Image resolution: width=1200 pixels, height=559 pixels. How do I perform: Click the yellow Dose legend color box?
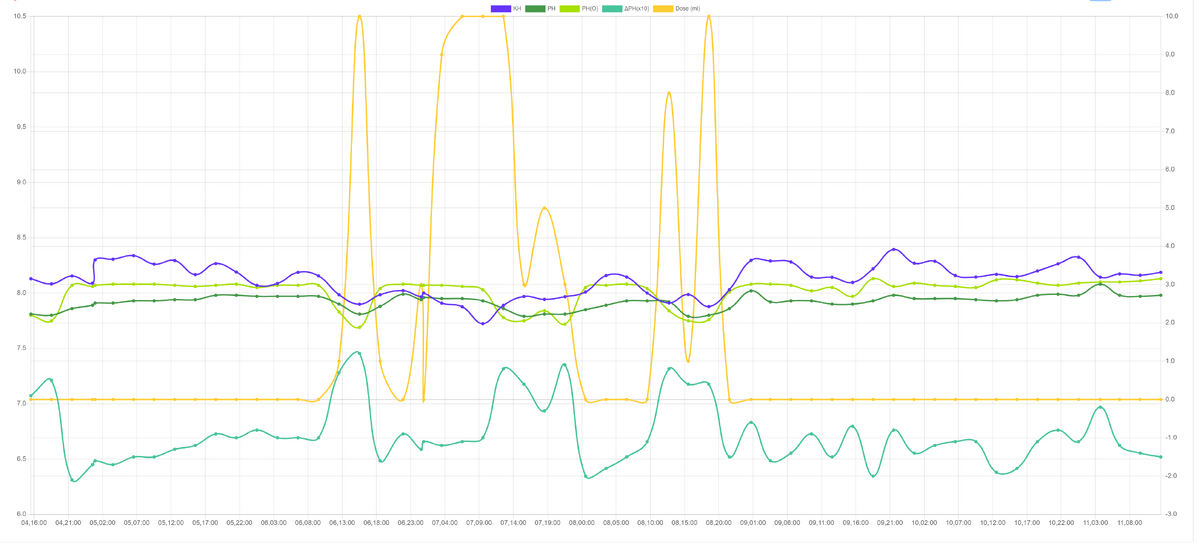pos(663,9)
